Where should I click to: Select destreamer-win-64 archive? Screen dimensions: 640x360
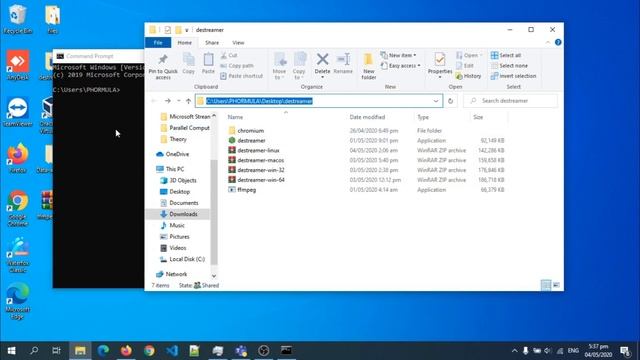[x=261, y=180]
